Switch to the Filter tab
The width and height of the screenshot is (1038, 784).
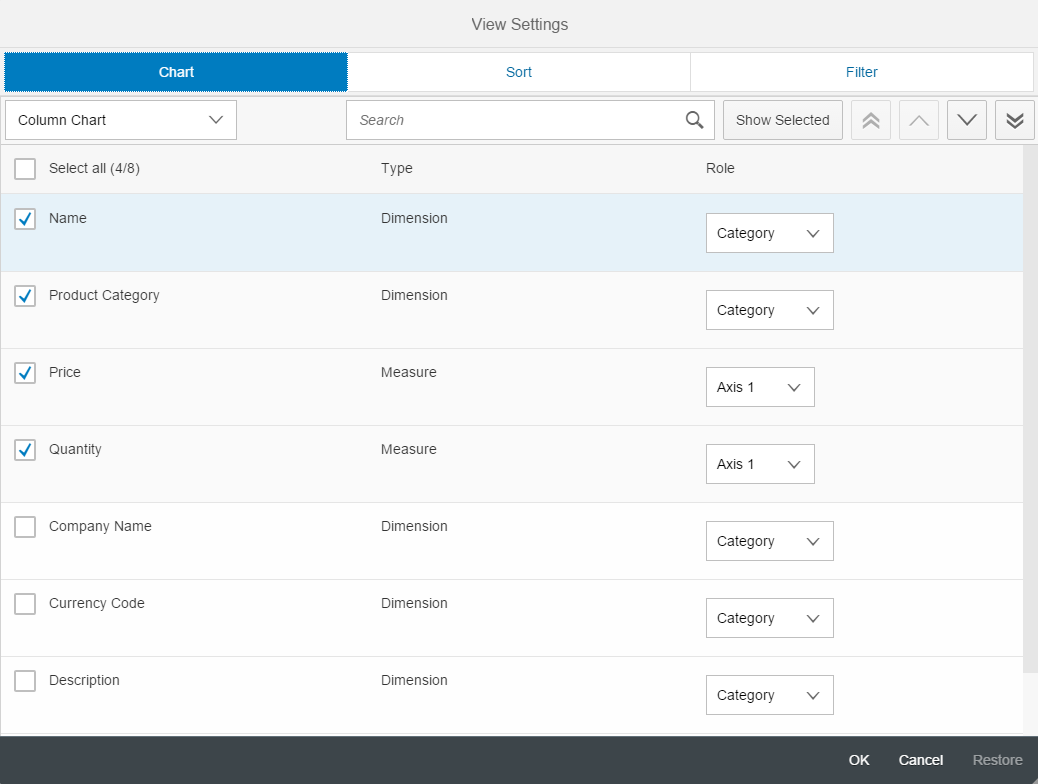point(861,72)
